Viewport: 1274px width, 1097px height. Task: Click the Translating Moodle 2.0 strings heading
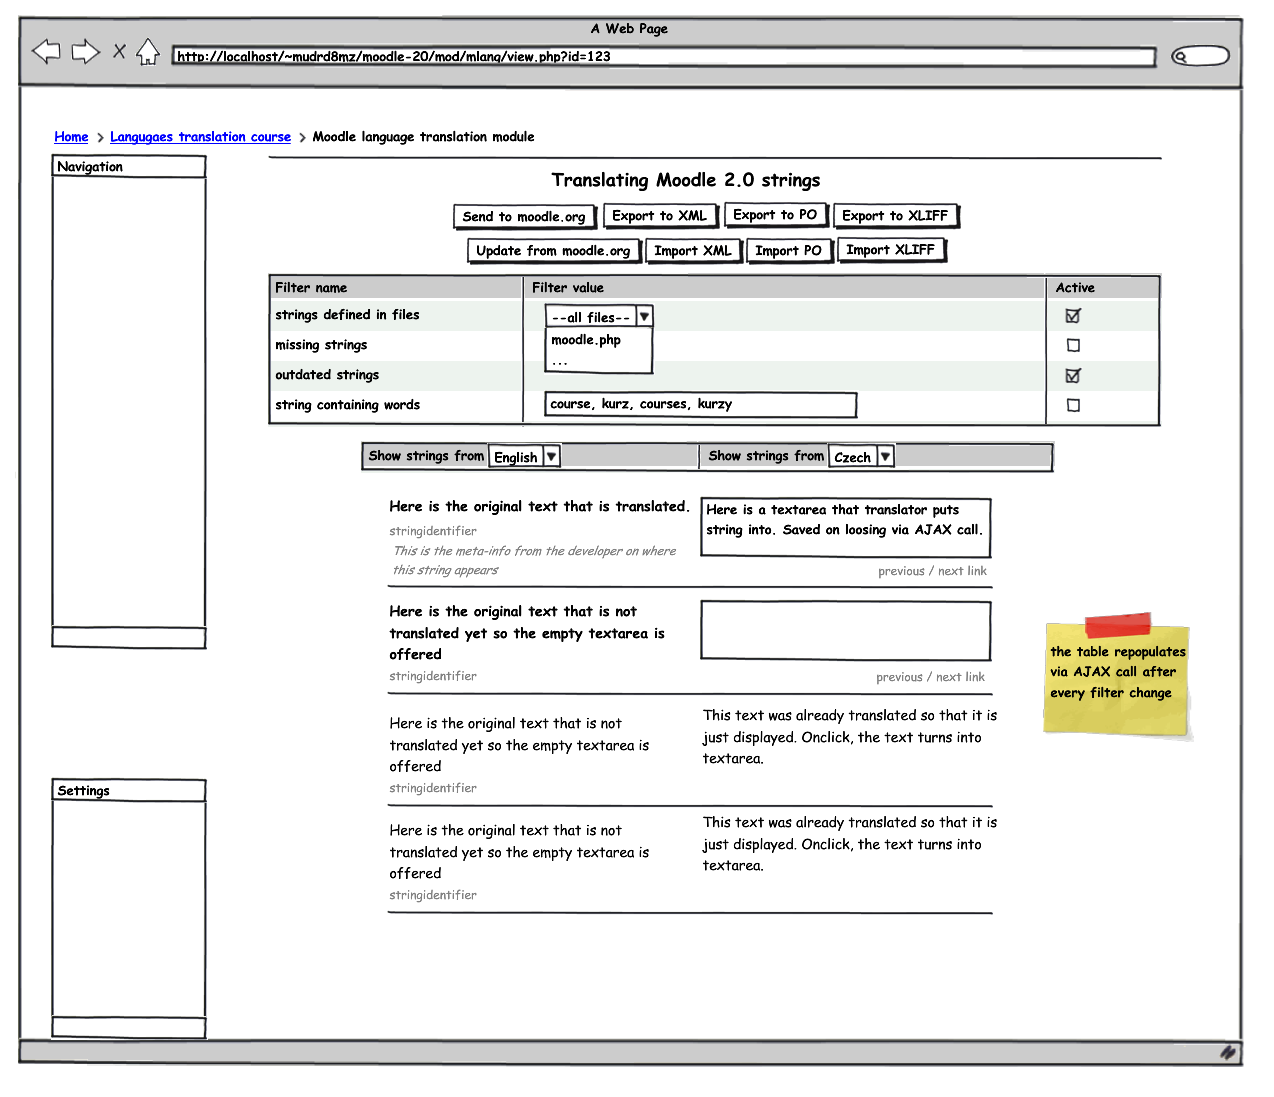(686, 180)
